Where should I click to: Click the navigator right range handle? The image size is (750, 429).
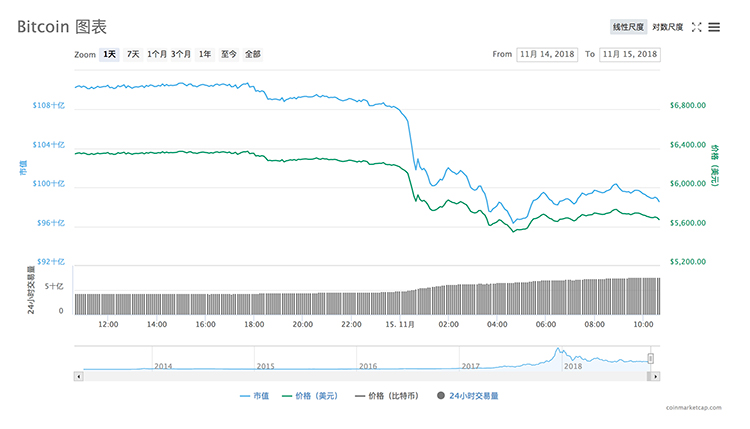tap(651, 358)
